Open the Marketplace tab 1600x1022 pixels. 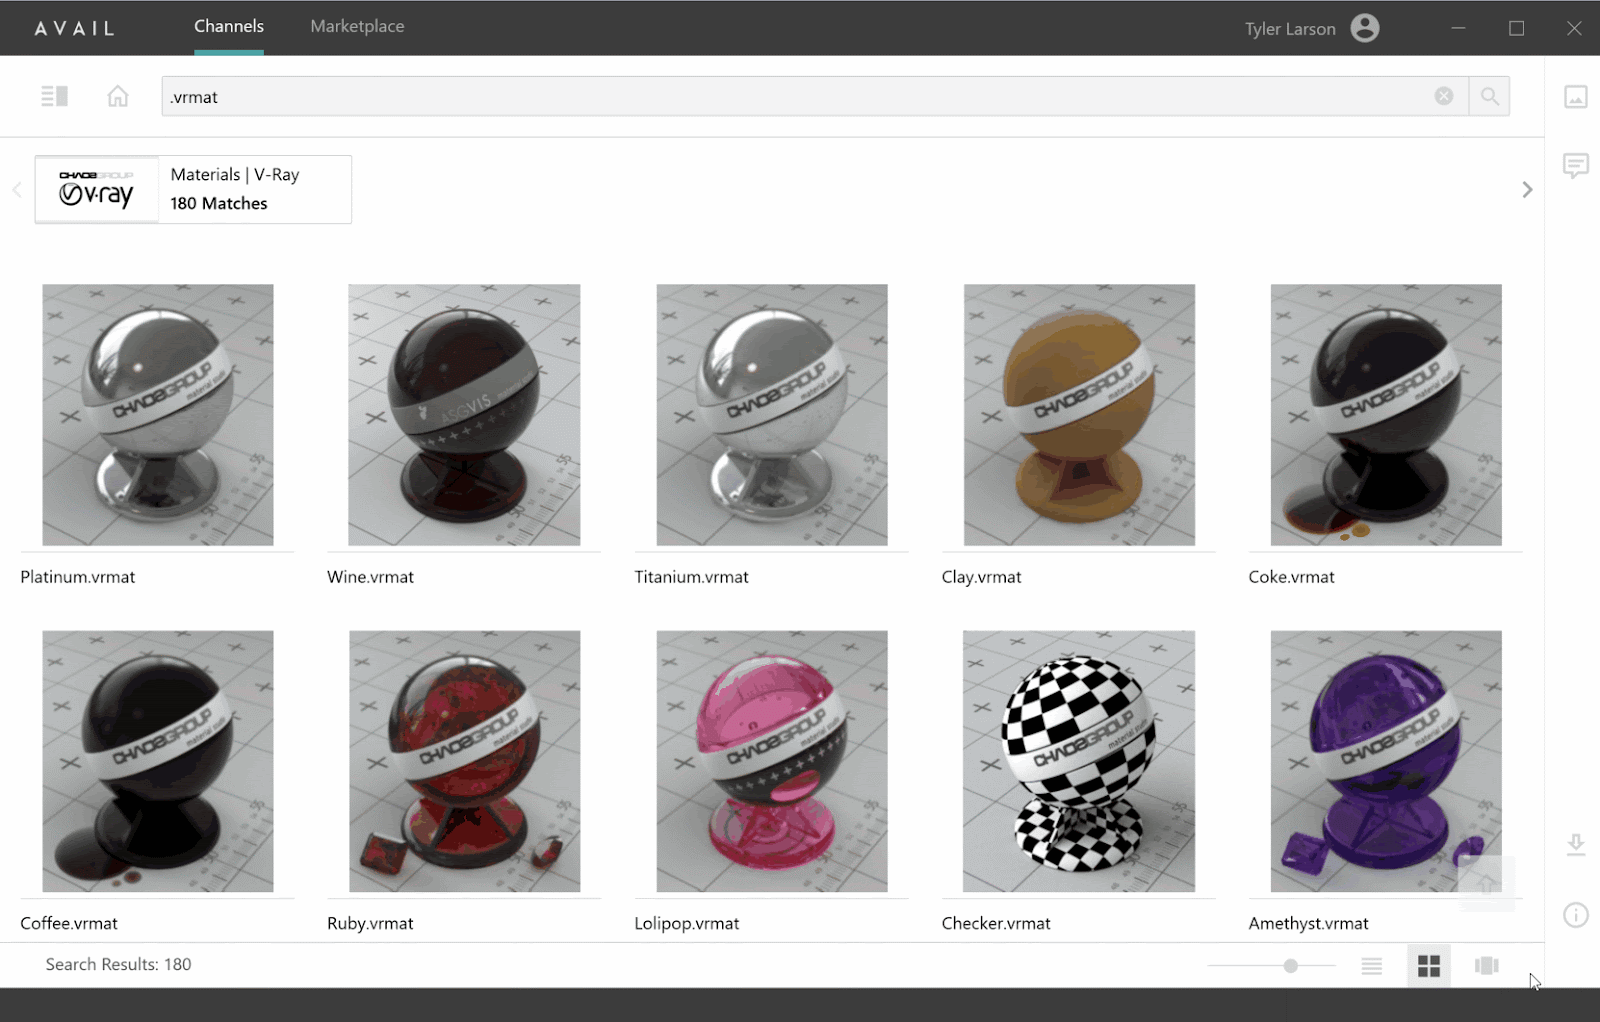pyautogui.click(x=357, y=27)
